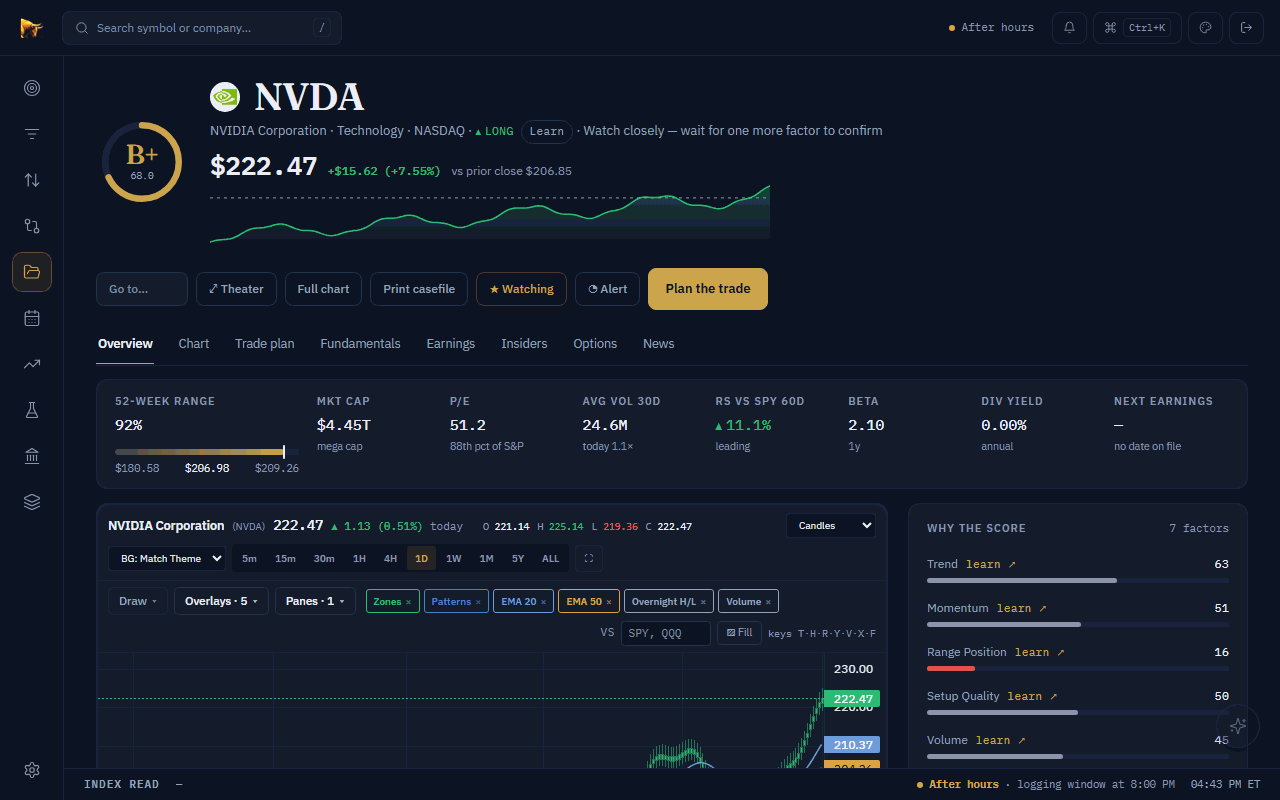
Task: Select the open folder casefile sidebar icon
Action: (x=32, y=272)
